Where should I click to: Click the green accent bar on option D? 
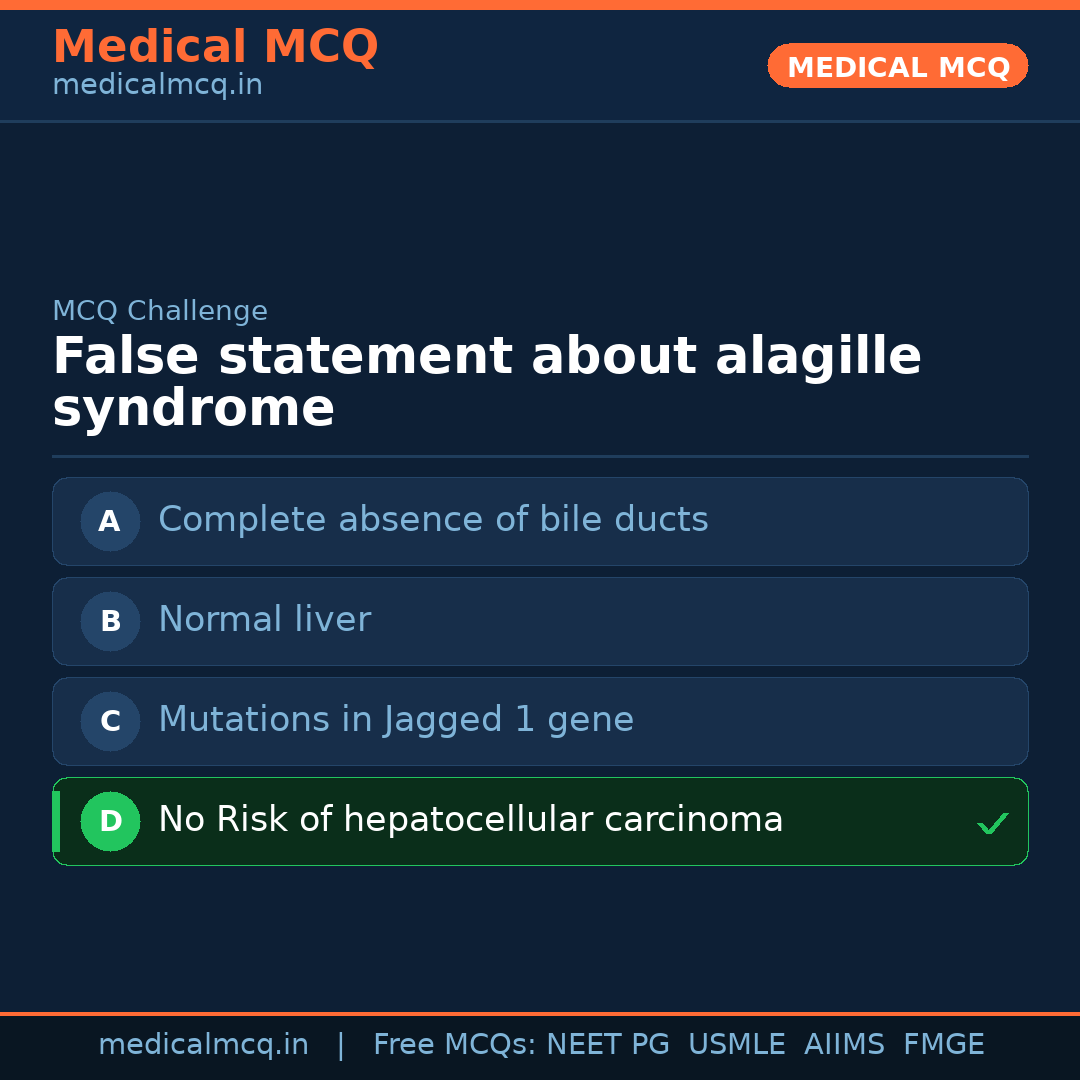[56, 821]
